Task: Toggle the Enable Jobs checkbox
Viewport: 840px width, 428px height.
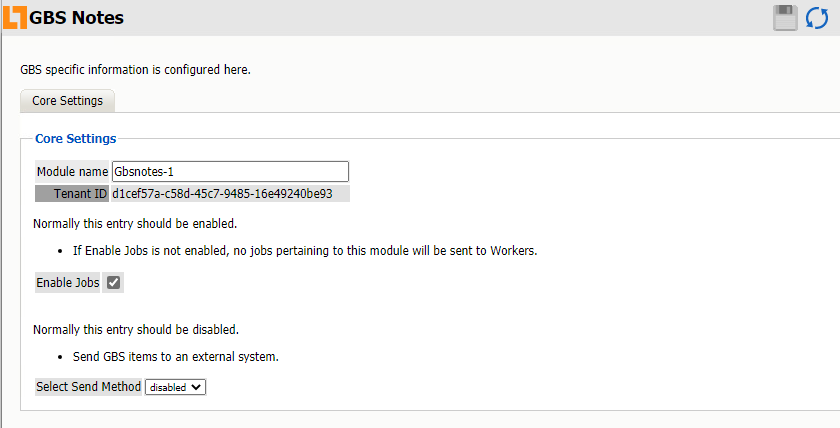Action: click(114, 283)
